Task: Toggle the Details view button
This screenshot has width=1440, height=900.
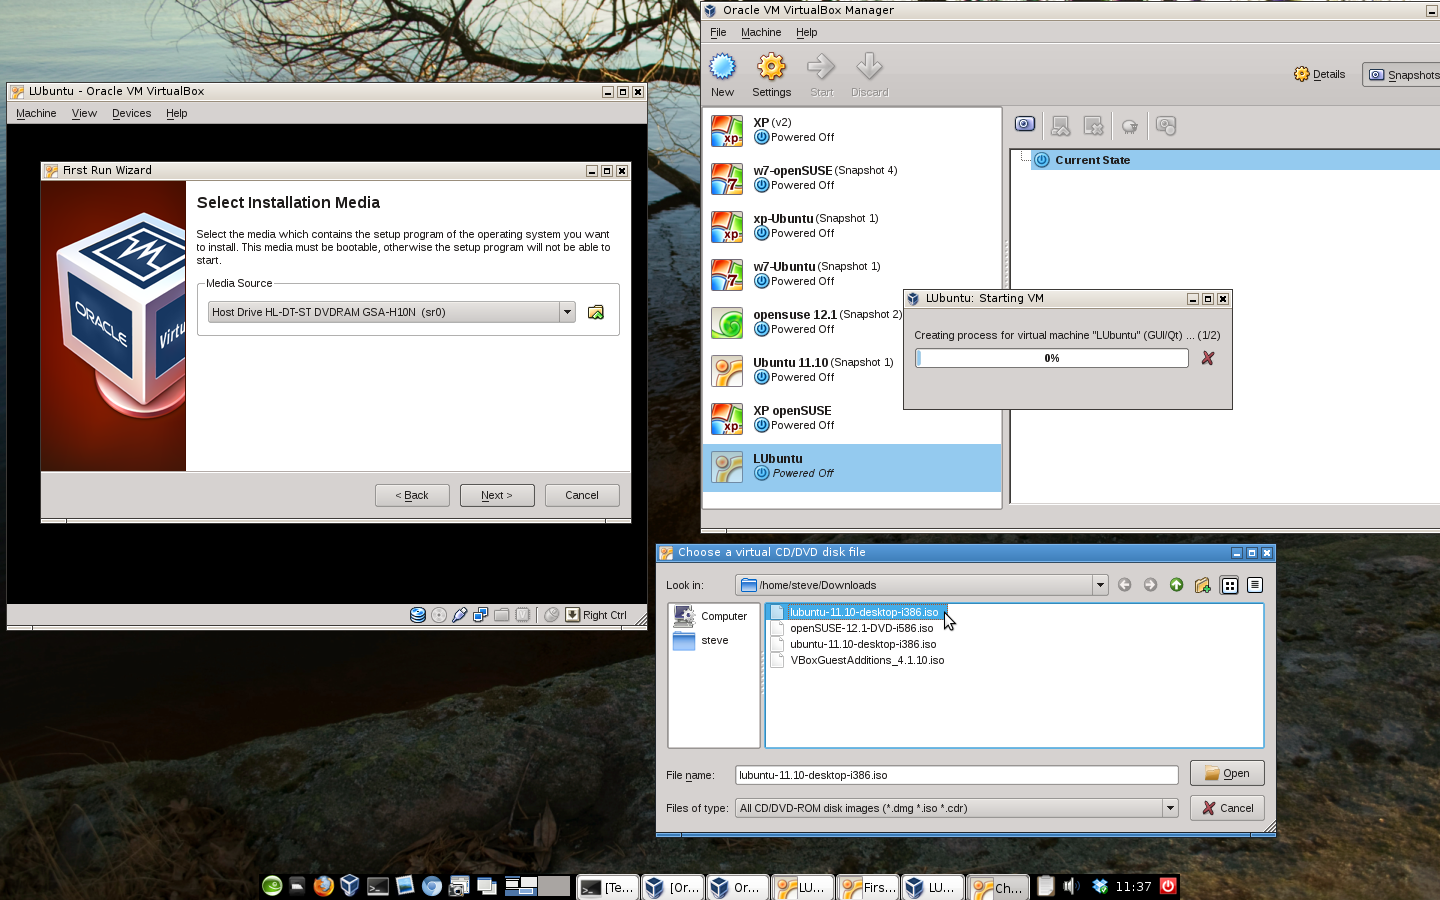Action: (1319, 74)
